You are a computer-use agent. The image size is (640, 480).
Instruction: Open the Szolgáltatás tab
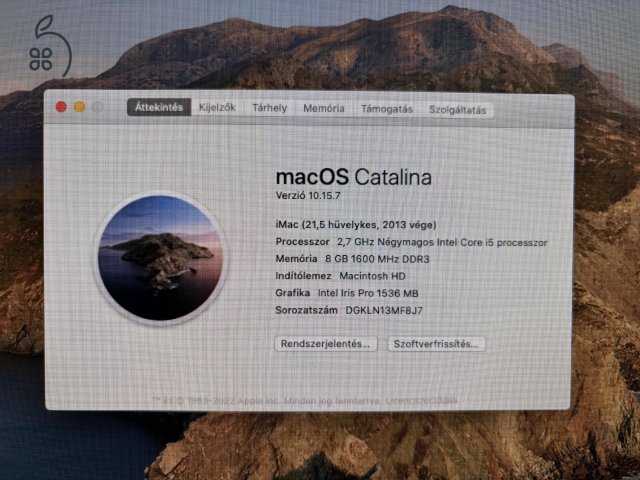457,110
